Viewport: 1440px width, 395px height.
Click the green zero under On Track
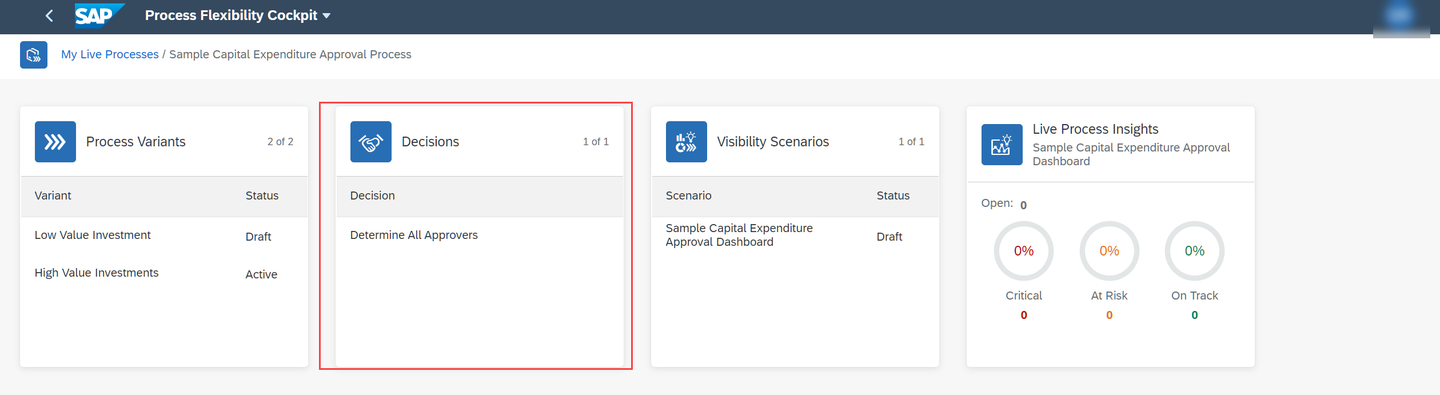point(1195,315)
